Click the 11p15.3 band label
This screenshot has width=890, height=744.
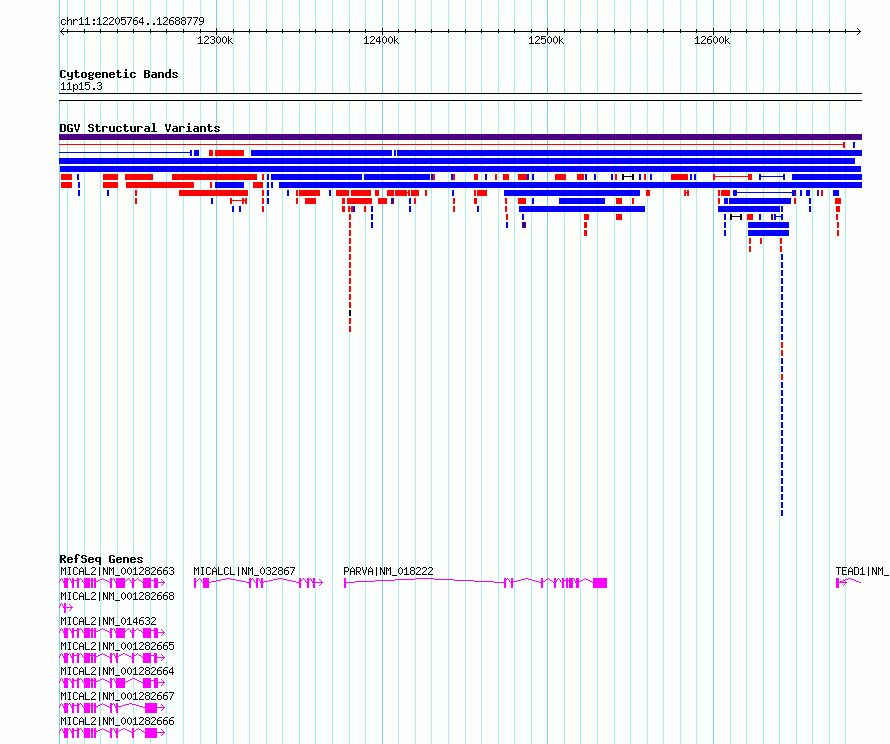pos(81,86)
